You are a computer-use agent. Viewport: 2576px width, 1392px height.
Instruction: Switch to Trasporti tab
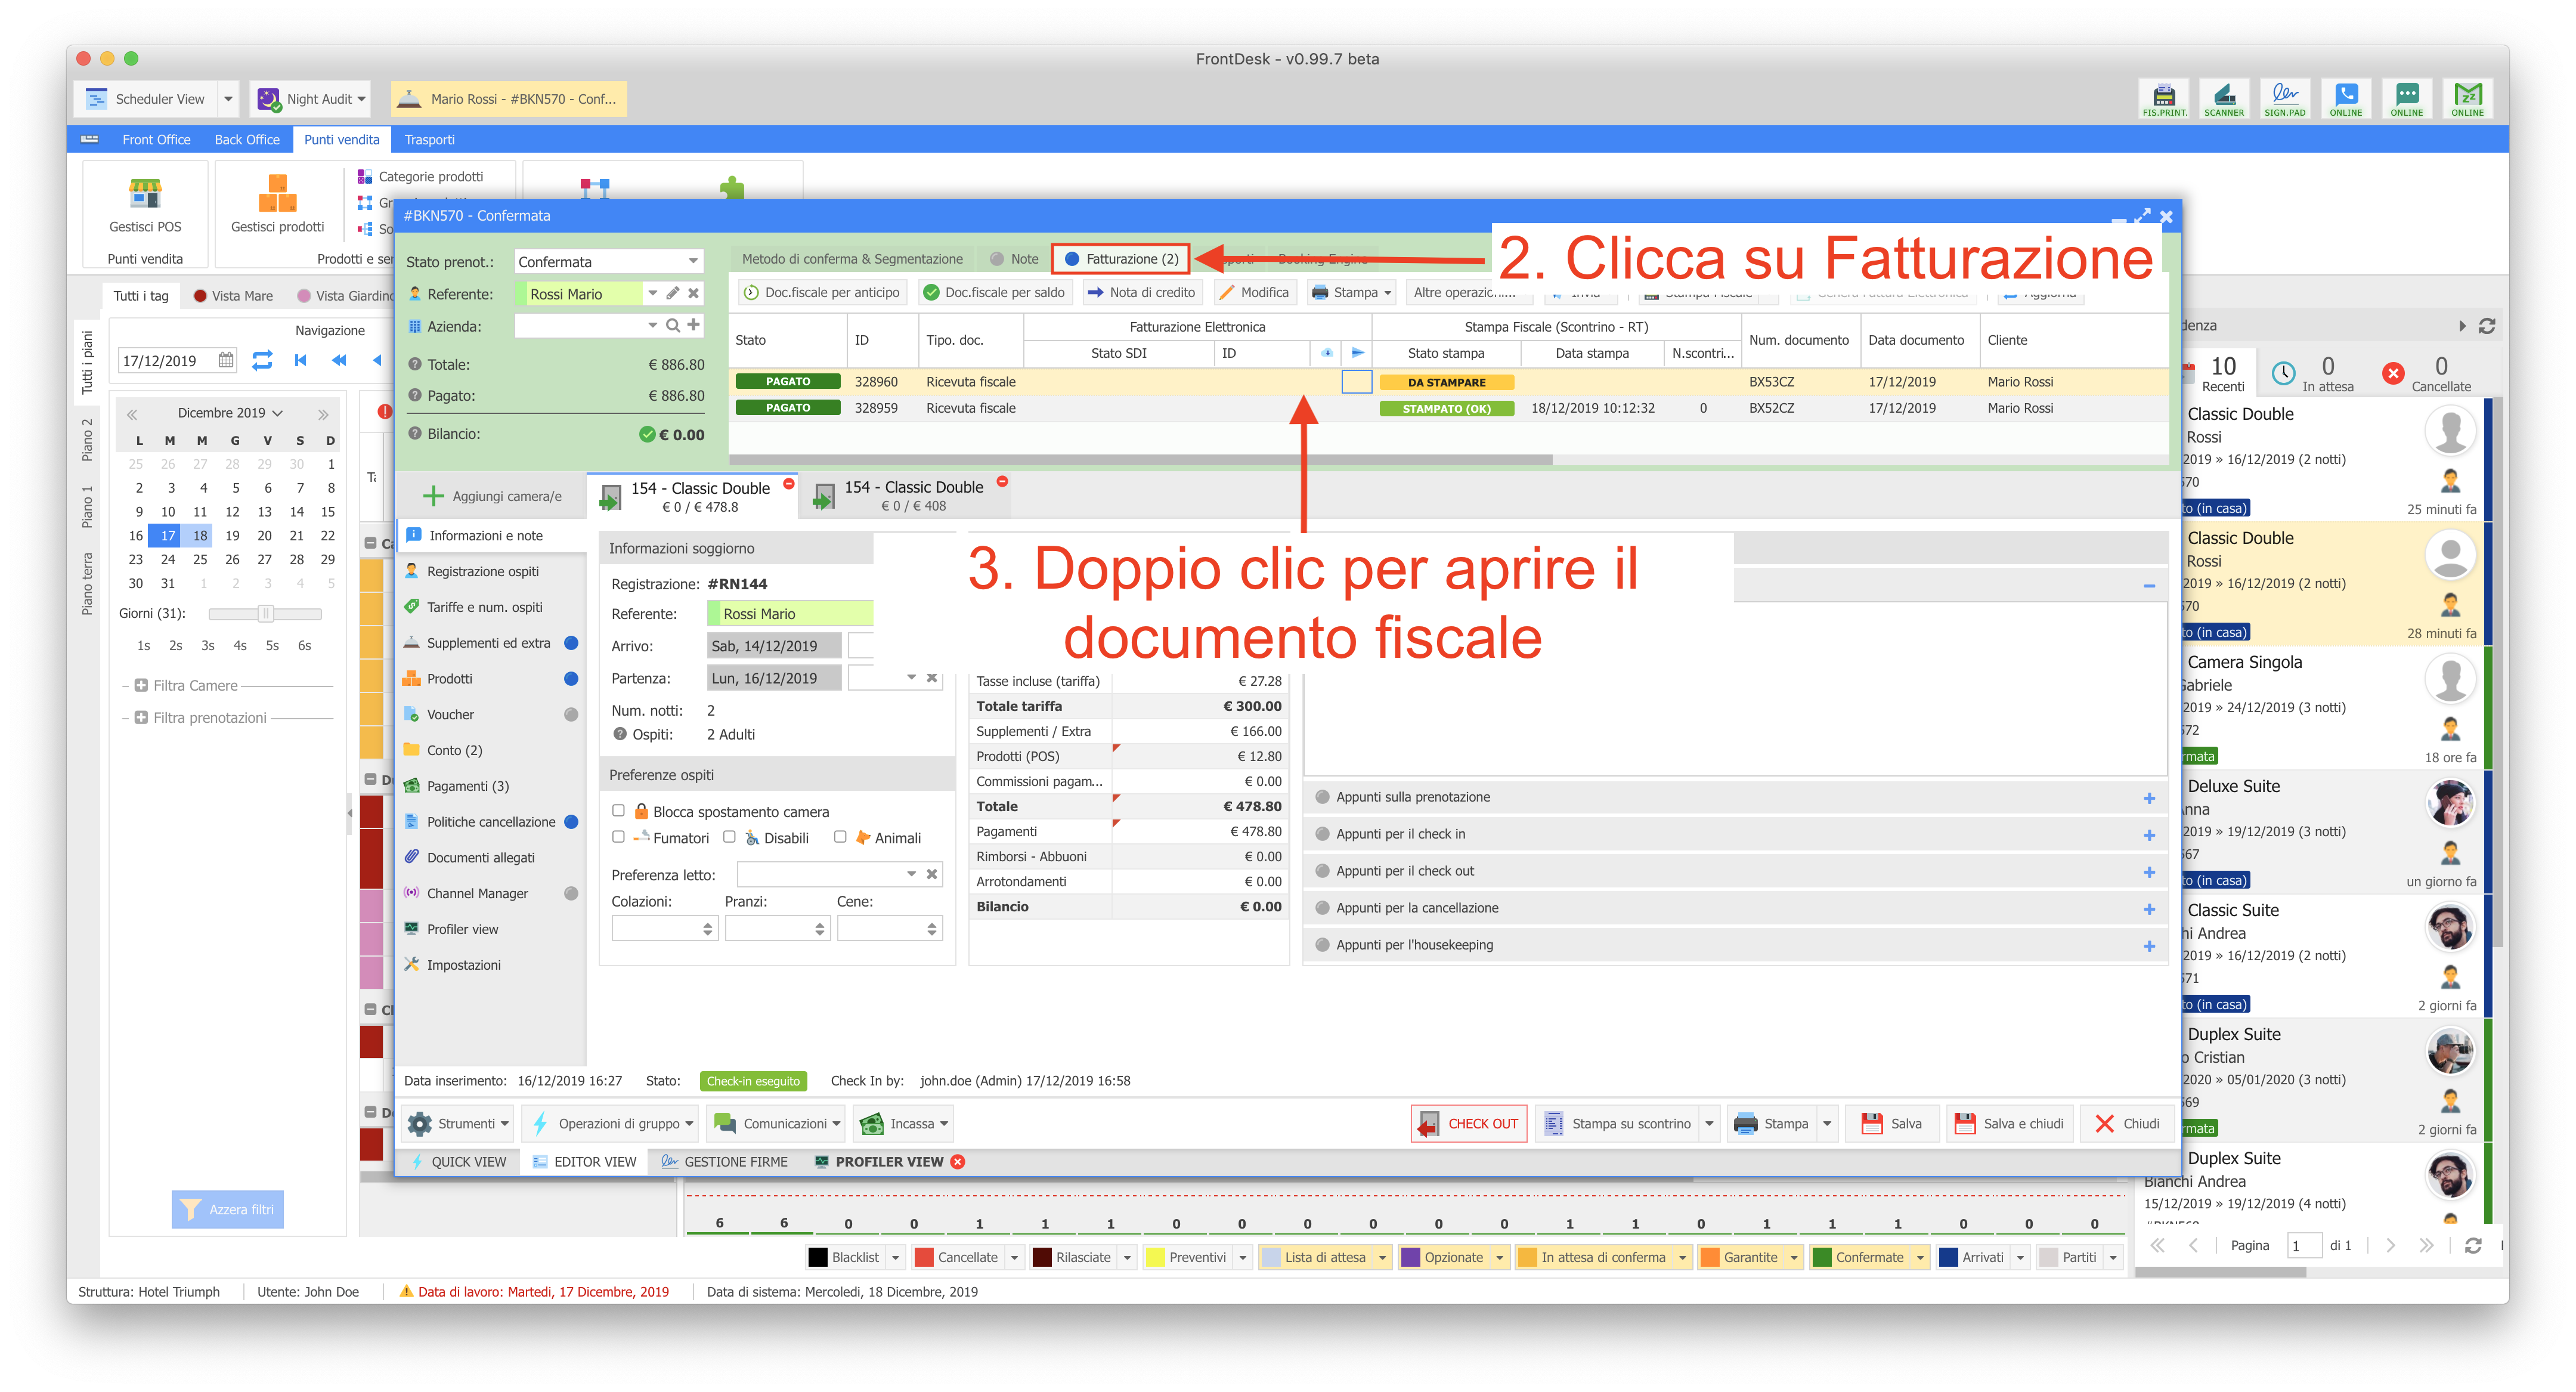click(429, 139)
